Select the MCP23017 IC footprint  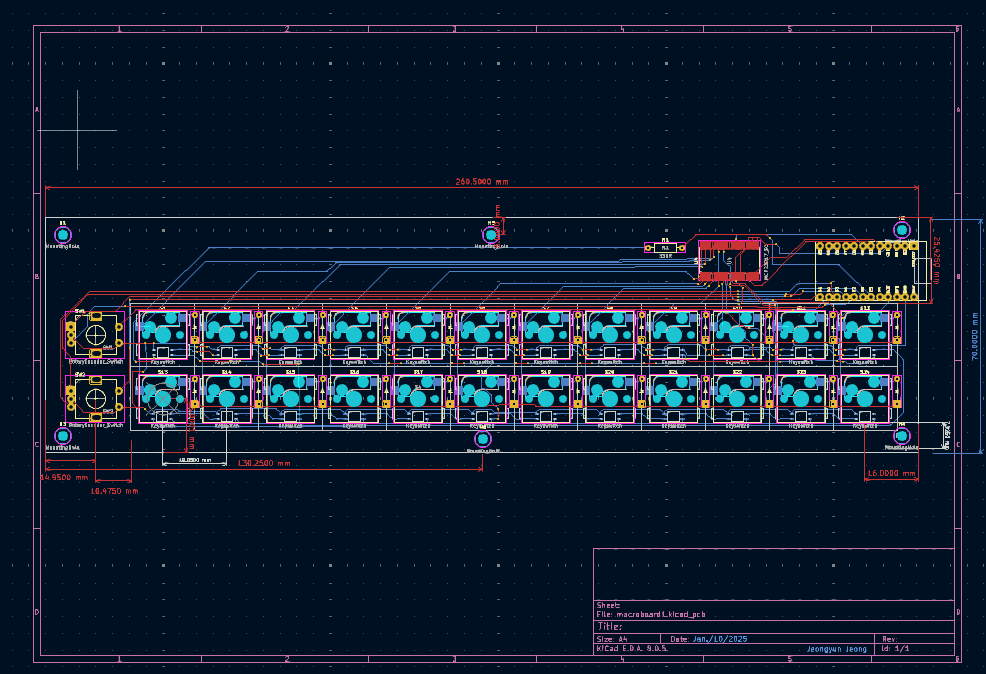(x=727, y=260)
